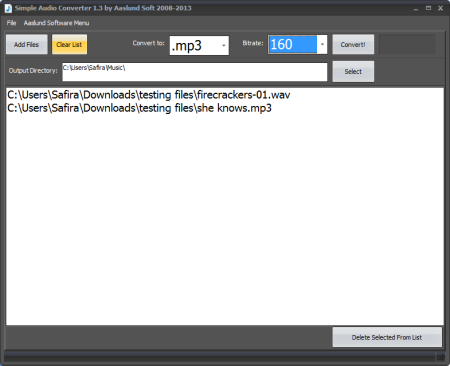Click the bitrate value 160 field
Screen dimensions: 450x366
[x=292, y=44]
